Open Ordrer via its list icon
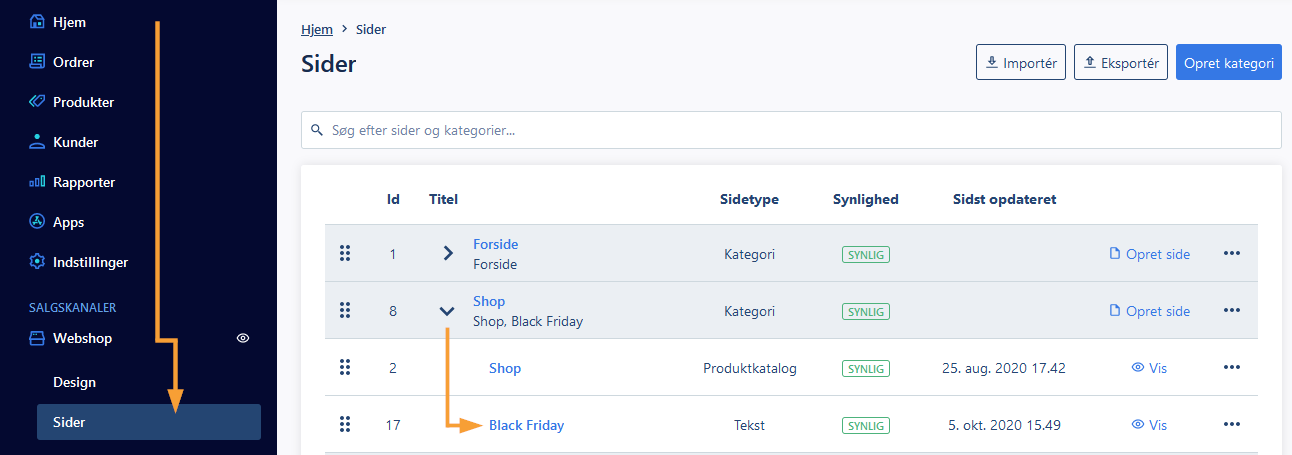 point(37,61)
